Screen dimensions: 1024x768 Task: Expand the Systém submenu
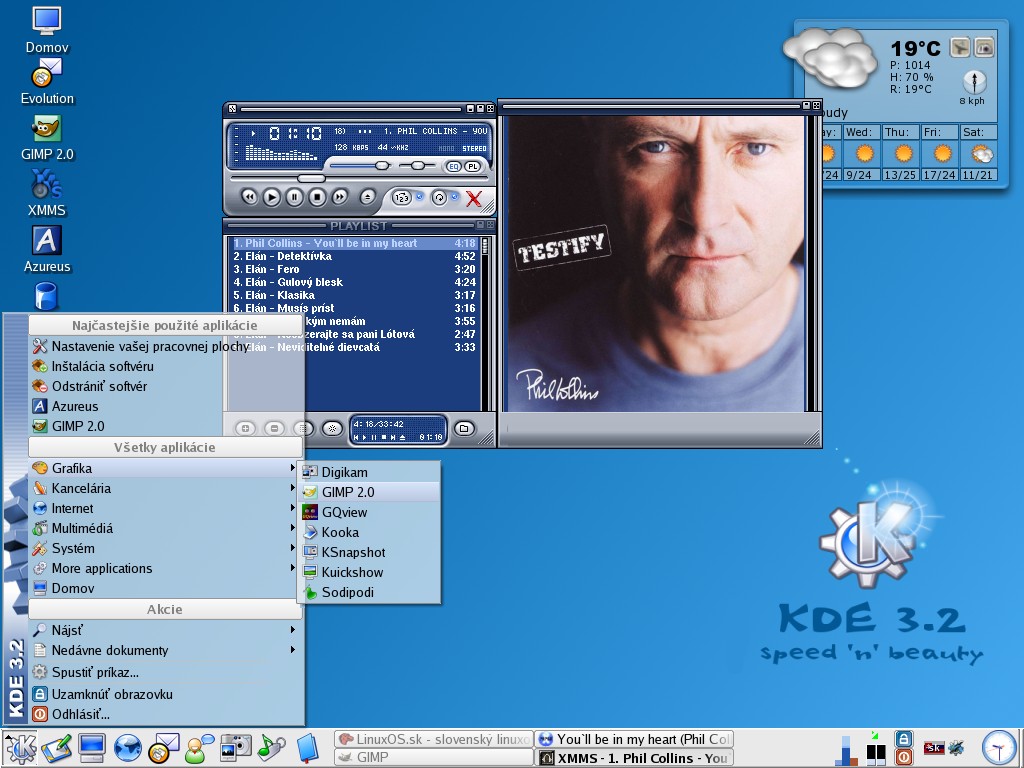[165, 548]
